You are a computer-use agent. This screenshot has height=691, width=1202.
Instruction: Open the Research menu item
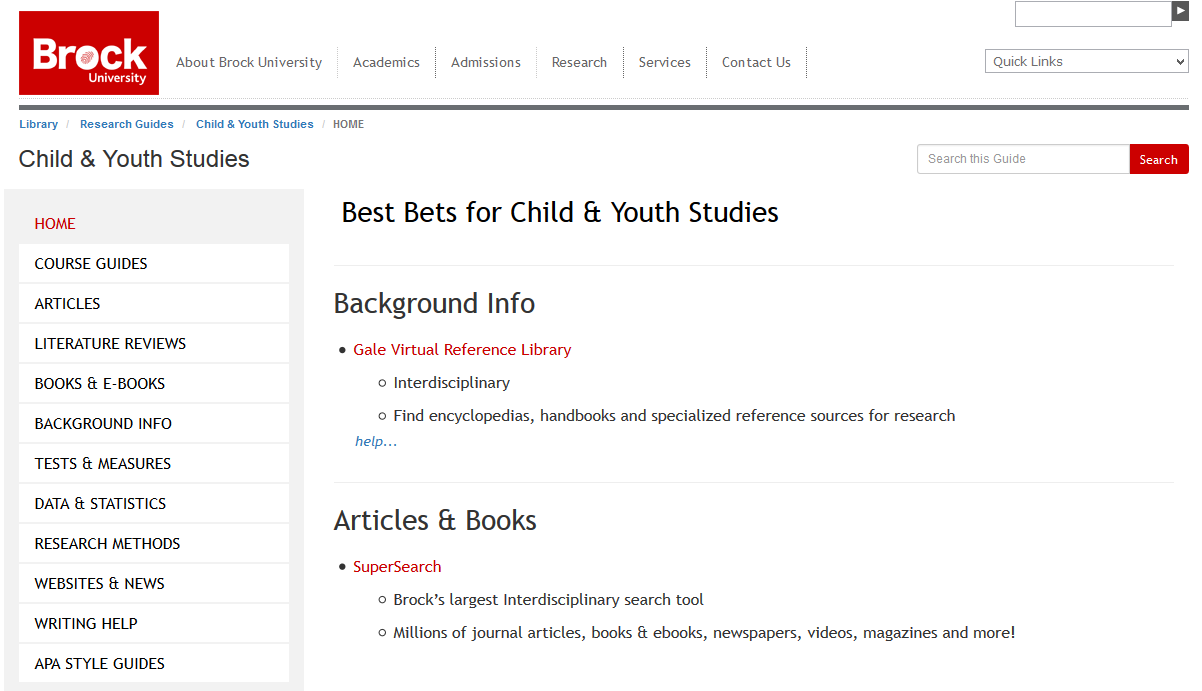pyautogui.click(x=579, y=62)
